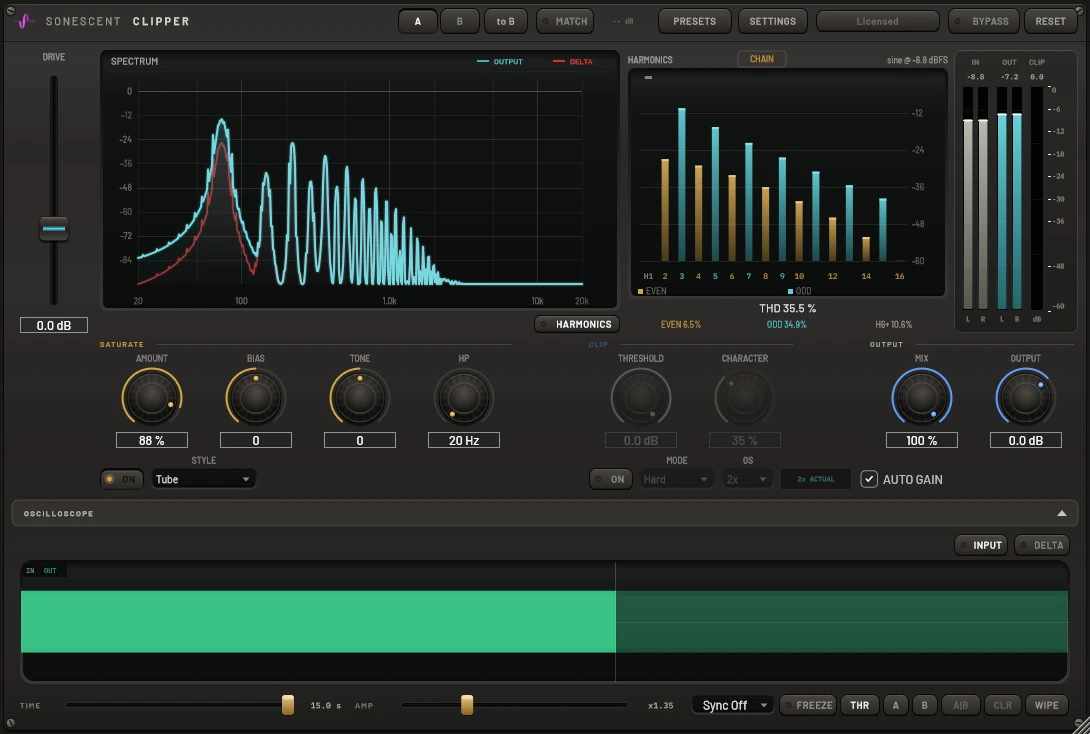Click the Bias value field
1090x734 pixels.
click(255, 440)
